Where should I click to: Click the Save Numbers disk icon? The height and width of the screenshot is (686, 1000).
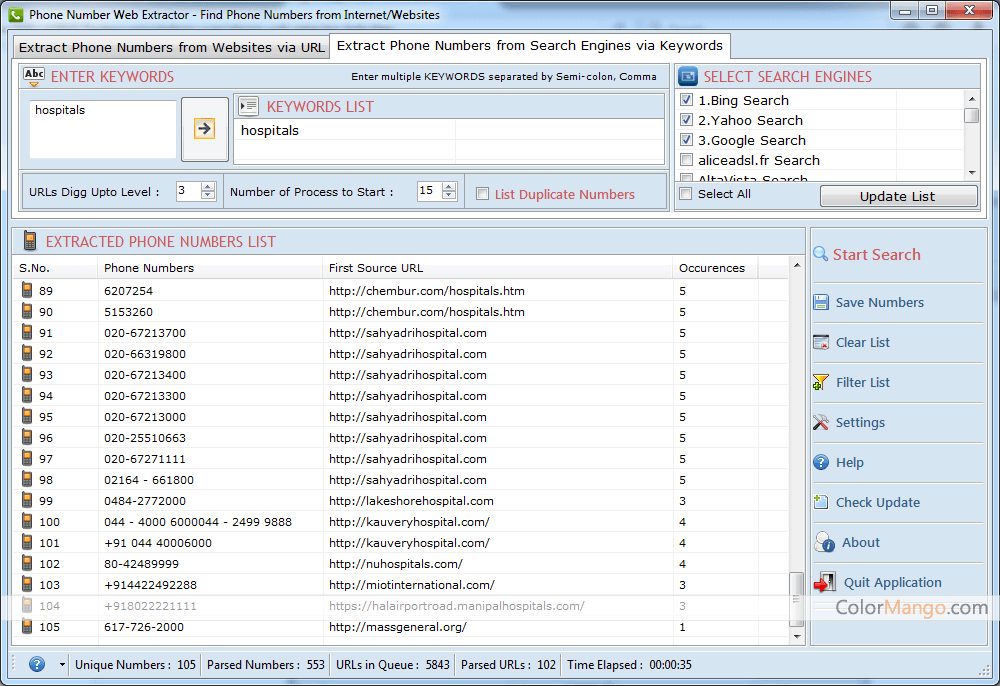pos(821,302)
